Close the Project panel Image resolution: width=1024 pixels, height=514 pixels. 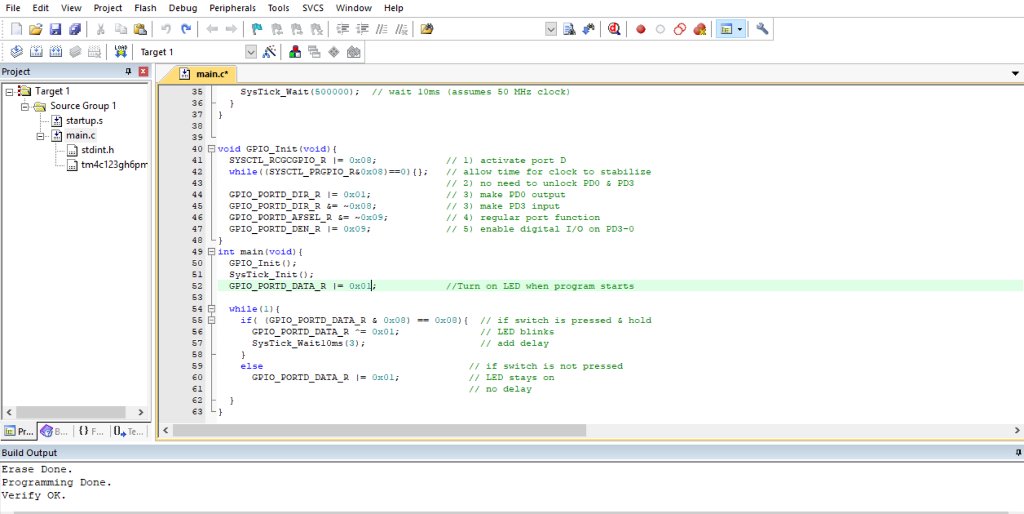[x=143, y=72]
